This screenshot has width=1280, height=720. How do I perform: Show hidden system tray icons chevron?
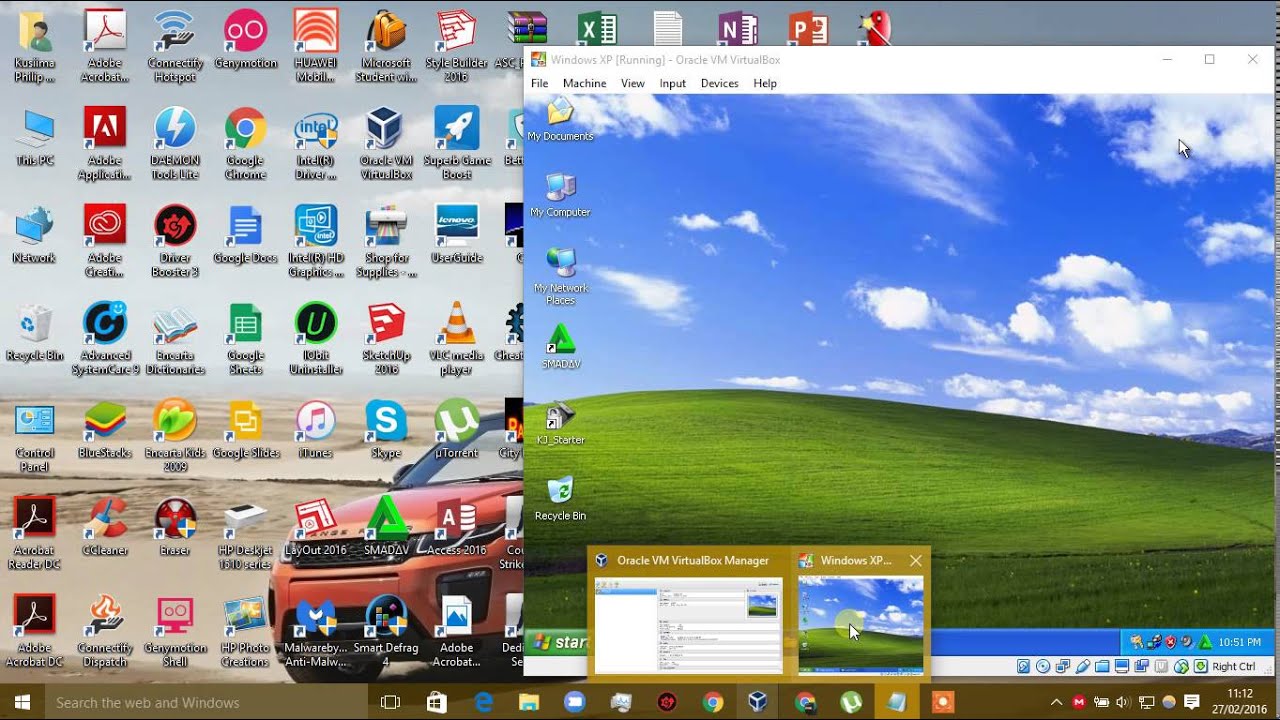click(1056, 702)
